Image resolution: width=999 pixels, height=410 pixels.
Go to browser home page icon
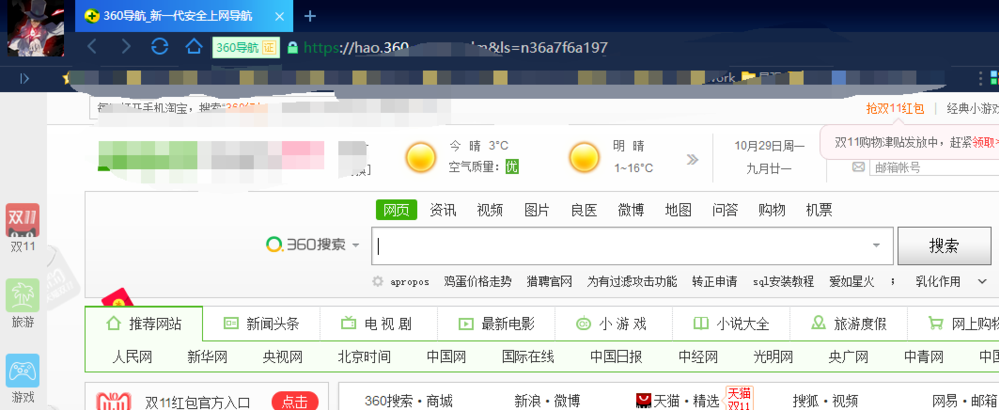[194, 46]
